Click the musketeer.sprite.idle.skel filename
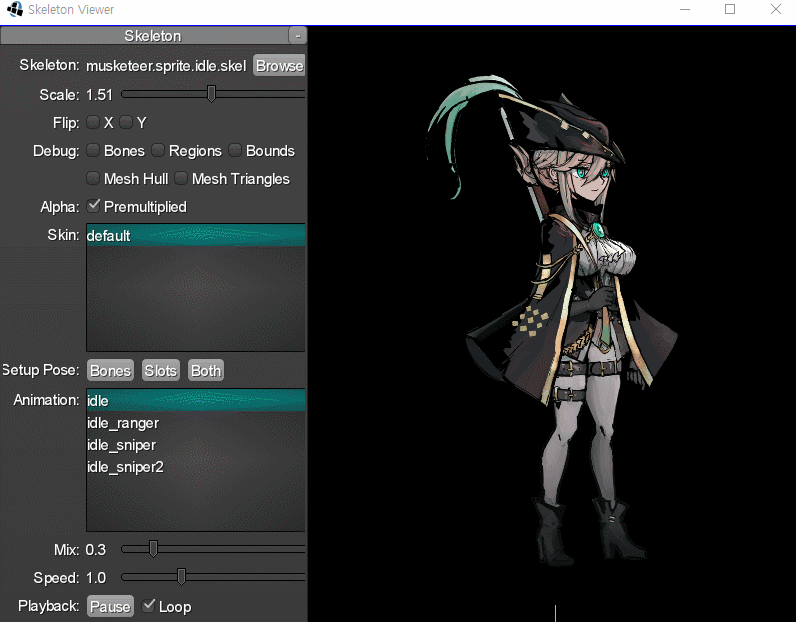 pos(166,66)
